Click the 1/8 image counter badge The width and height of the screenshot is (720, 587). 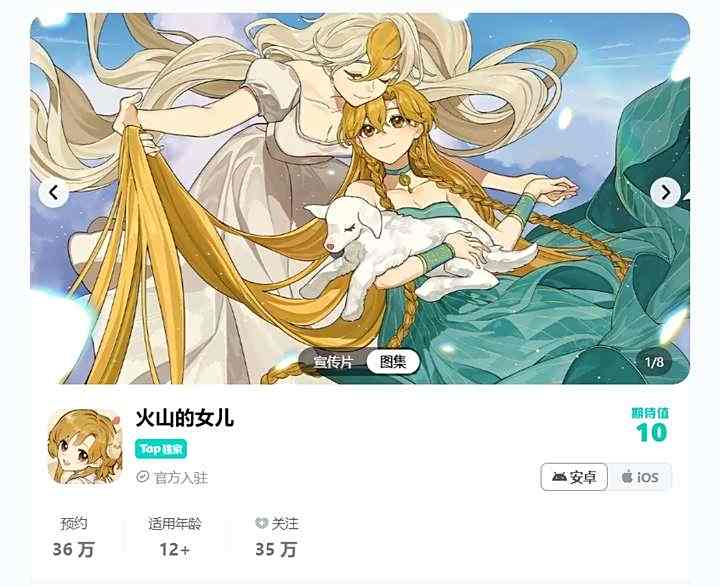click(654, 362)
